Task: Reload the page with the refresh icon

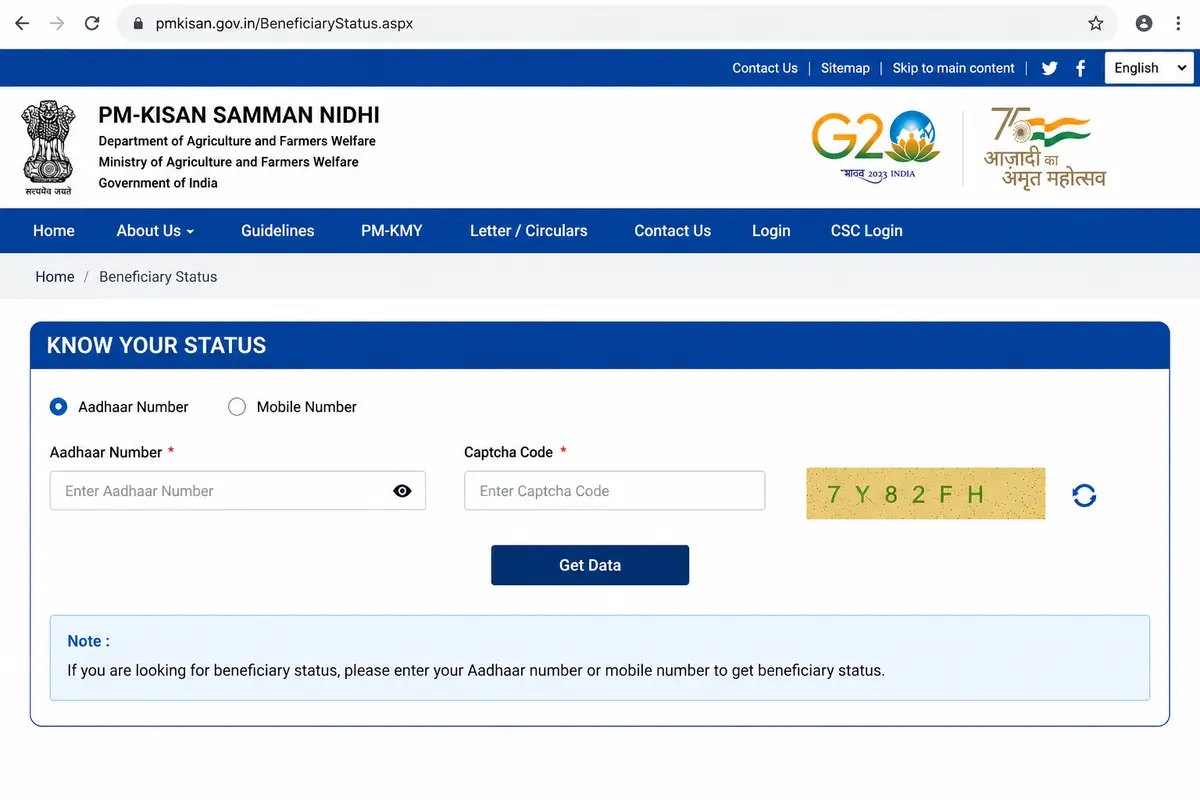Action: tap(92, 23)
